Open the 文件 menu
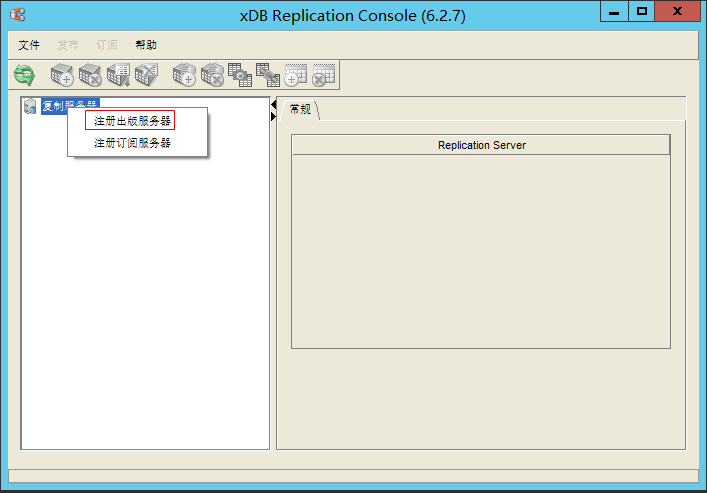Screen dimensions: 707x493 click(x=29, y=45)
